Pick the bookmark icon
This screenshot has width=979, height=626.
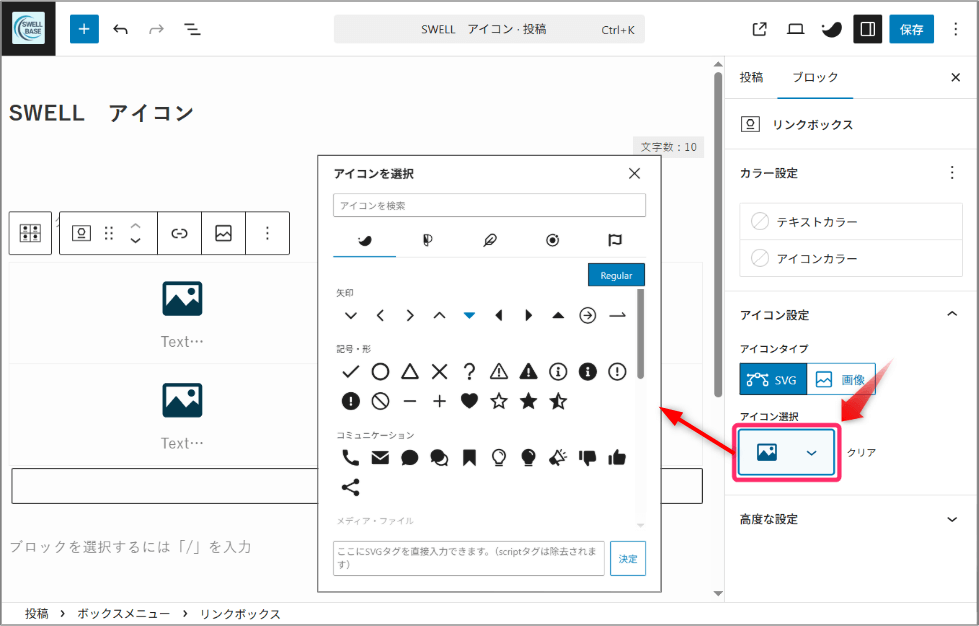coord(470,458)
